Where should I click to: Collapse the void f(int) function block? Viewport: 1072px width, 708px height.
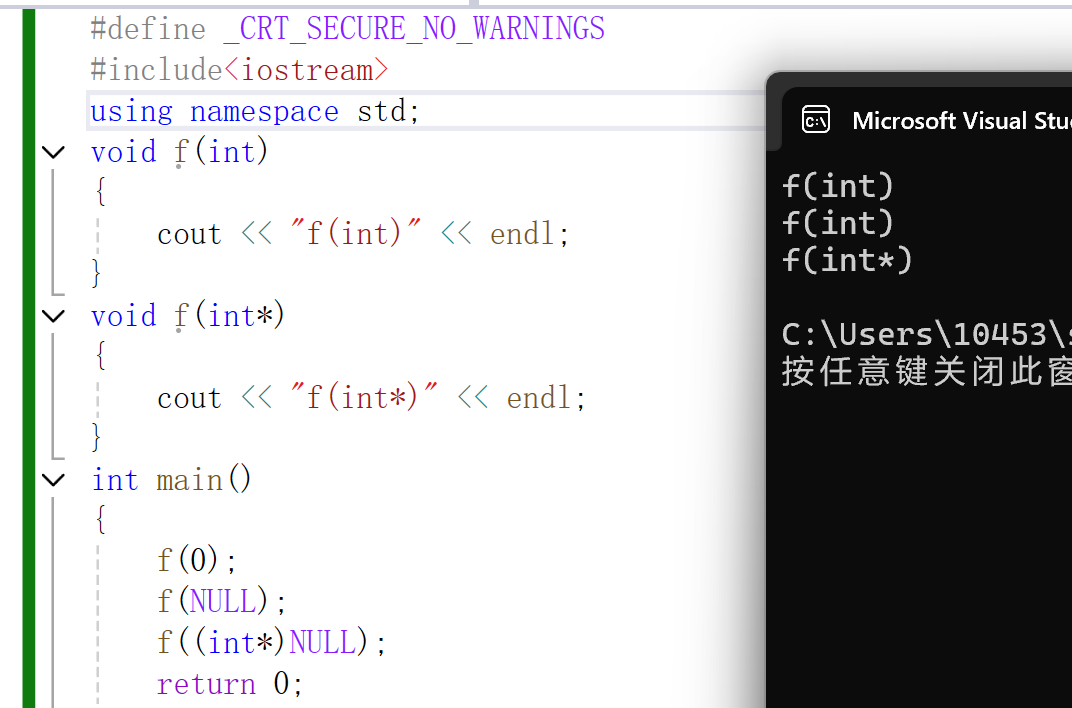click(x=53, y=152)
